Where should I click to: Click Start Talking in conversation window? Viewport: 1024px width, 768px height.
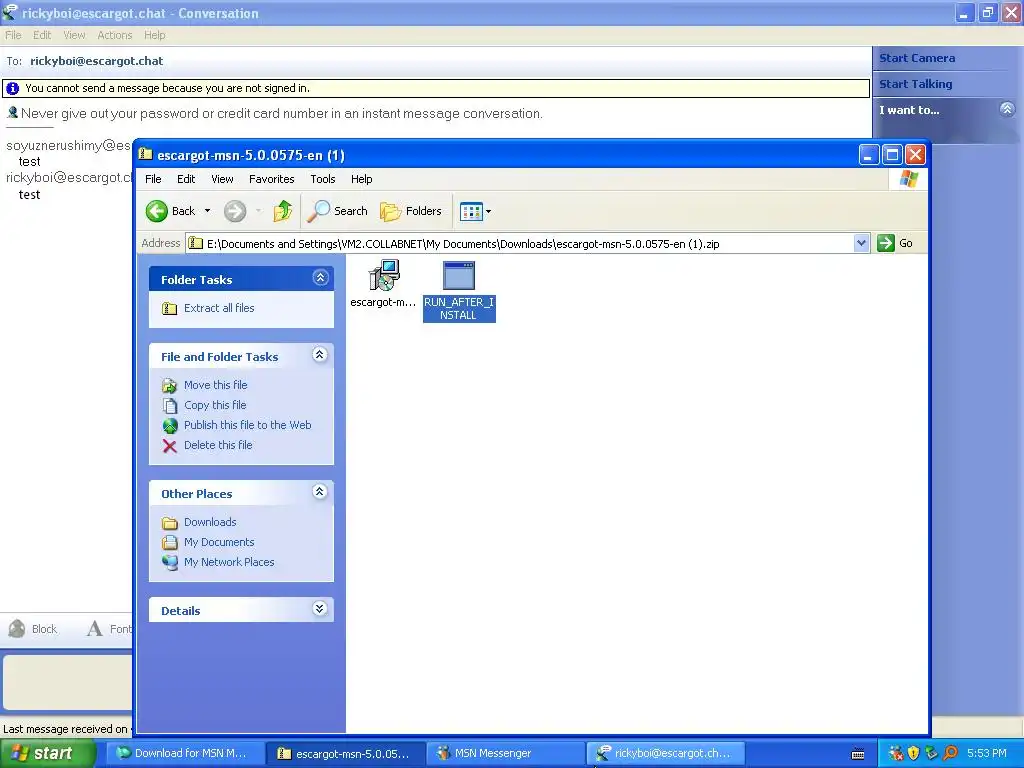click(915, 84)
